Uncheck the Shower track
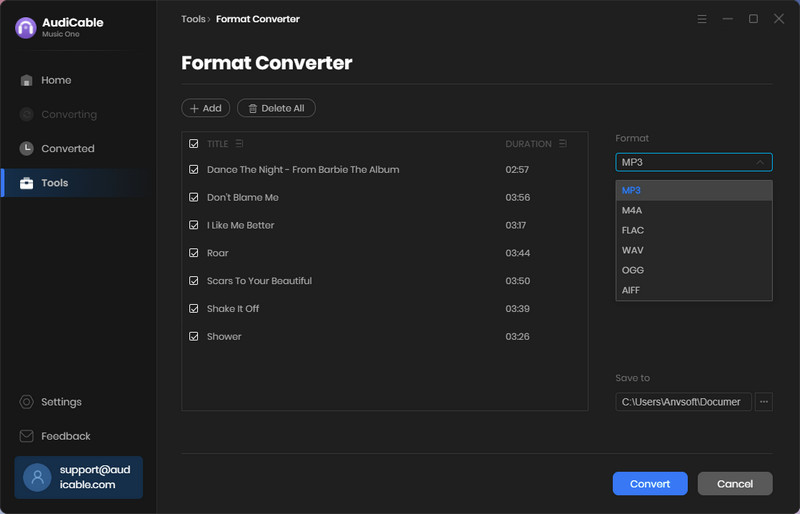 (194, 336)
